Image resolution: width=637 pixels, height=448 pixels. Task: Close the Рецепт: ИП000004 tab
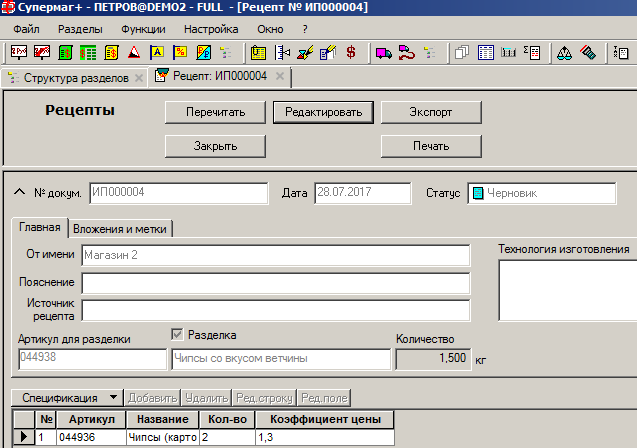(x=280, y=76)
